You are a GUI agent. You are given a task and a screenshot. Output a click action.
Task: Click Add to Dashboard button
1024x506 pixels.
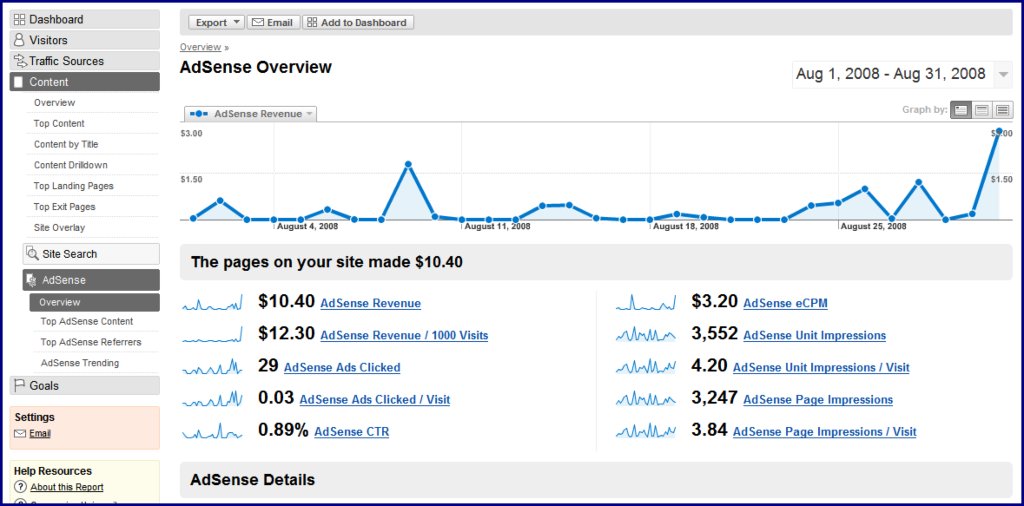[x=358, y=22]
